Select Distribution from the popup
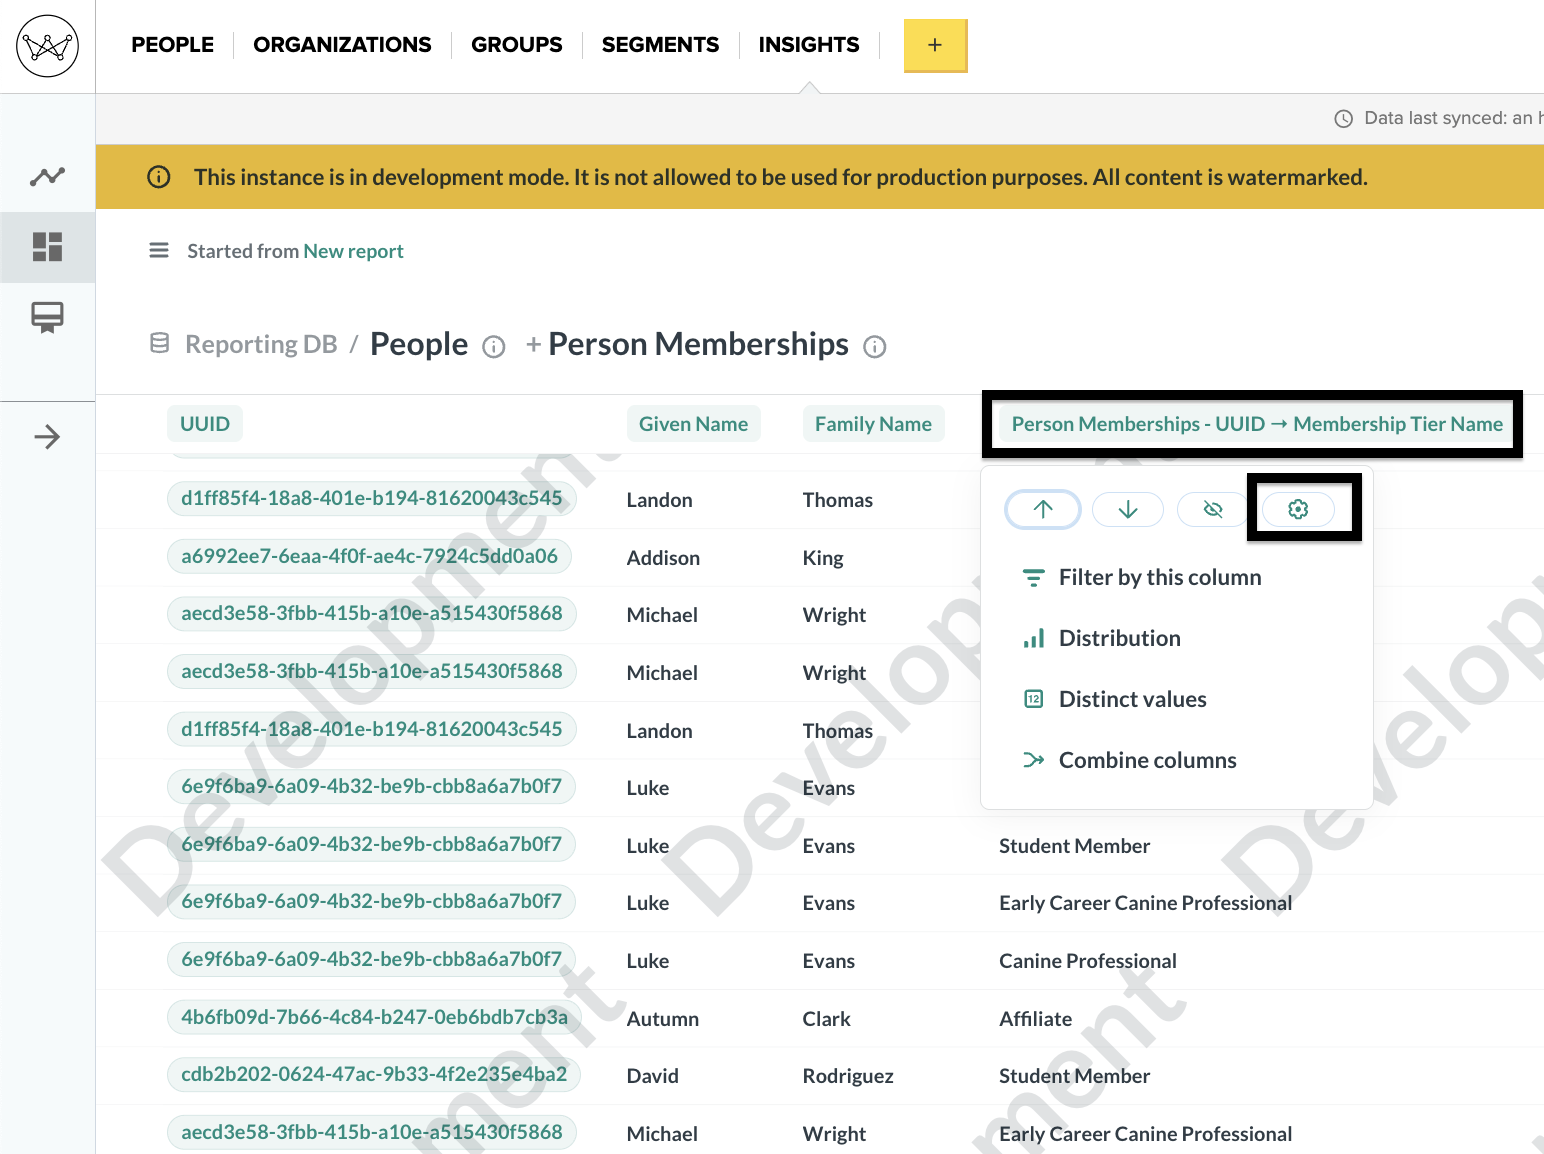Screen dimensions: 1544x1154 point(1101,638)
